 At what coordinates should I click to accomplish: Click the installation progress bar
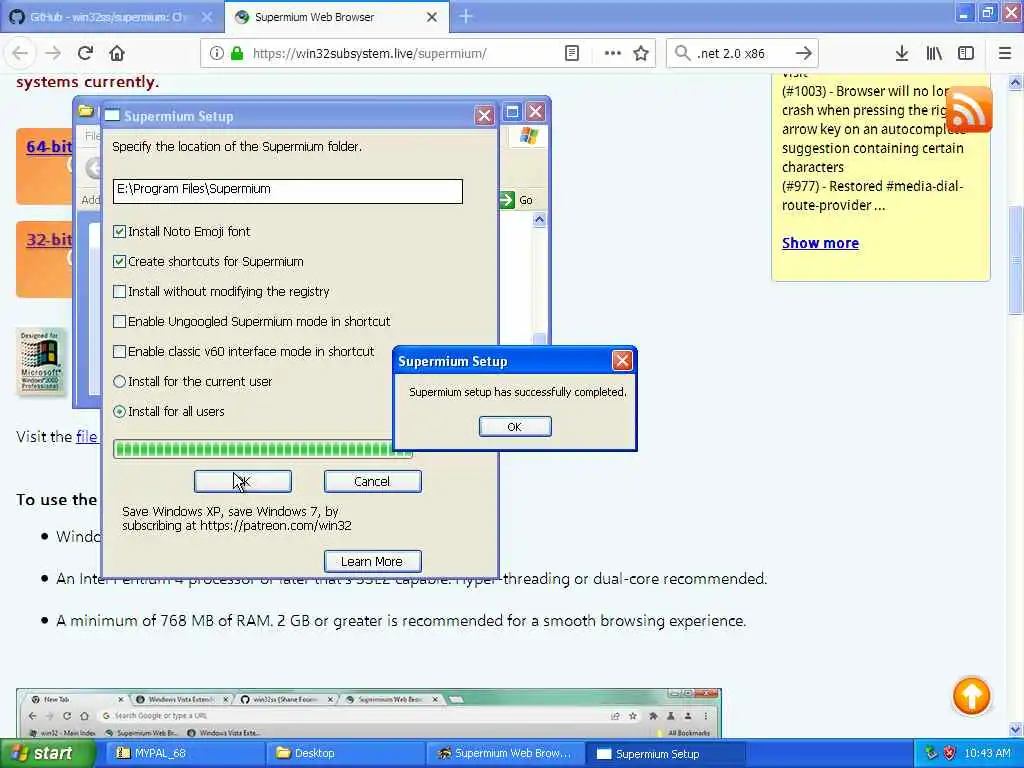(x=263, y=449)
